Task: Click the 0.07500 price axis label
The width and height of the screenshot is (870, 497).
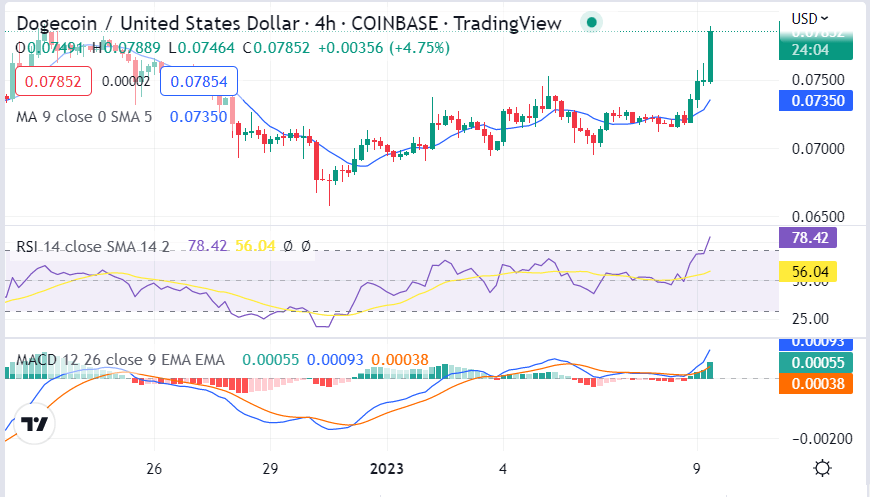Action: [818, 80]
